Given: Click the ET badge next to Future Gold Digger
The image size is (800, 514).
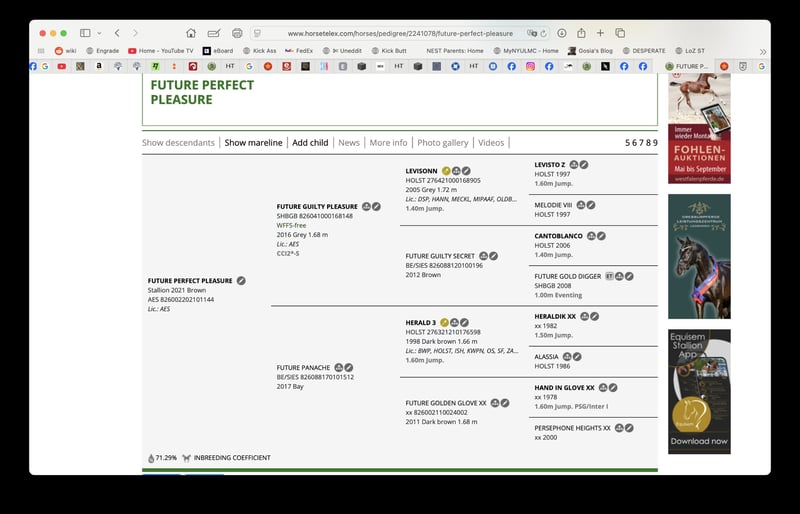Looking at the screenshot, I should (x=609, y=276).
